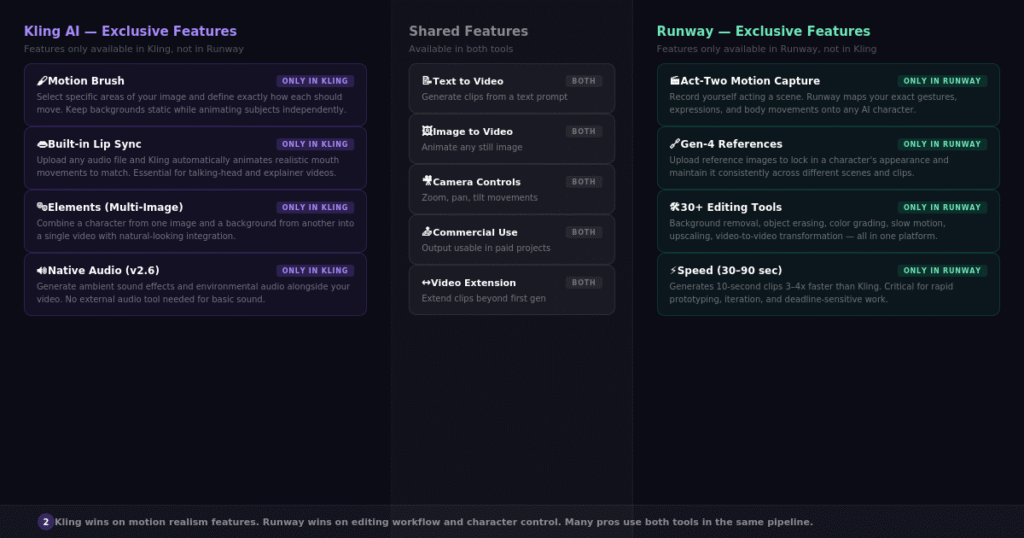Click the BOTH badge on Video Extension
The image size is (1024, 538).
tap(583, 283)
